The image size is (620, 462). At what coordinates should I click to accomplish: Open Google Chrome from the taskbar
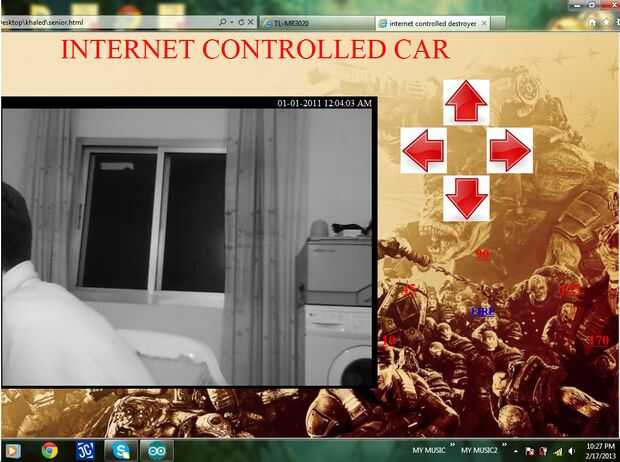click(x=50, y=451)
